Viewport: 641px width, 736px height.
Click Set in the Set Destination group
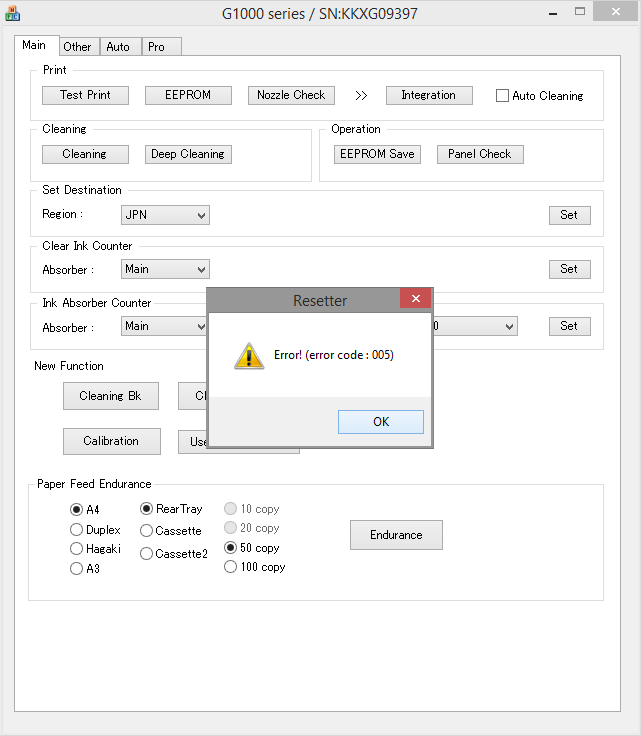click(x=570, y=215)
